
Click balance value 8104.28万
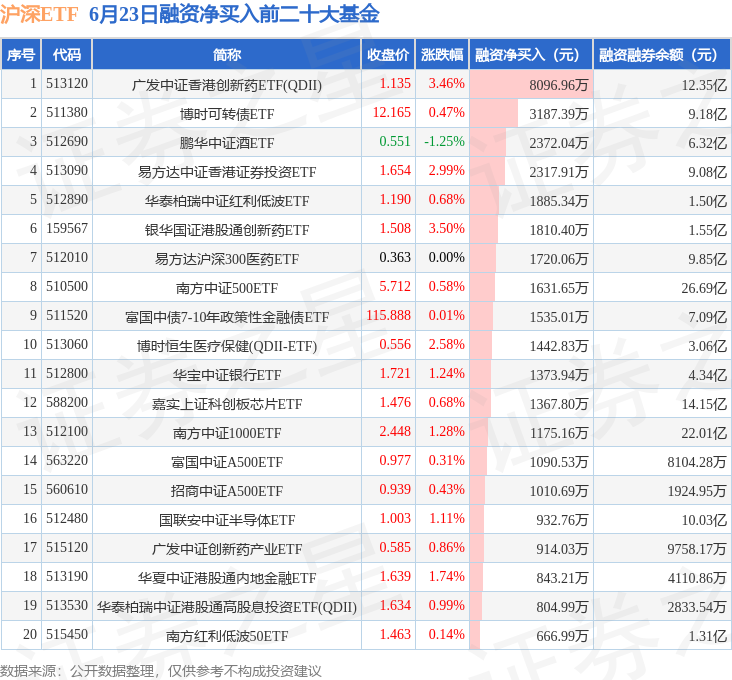pyautogui.click(x=697, y=462)
